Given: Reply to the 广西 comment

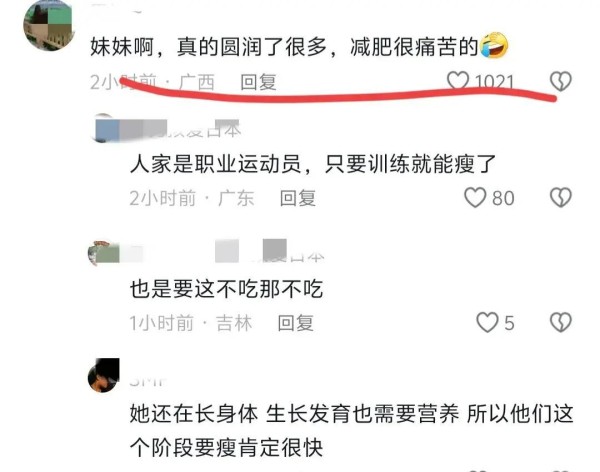Looking at the screenshot, I should click(258, 82).
